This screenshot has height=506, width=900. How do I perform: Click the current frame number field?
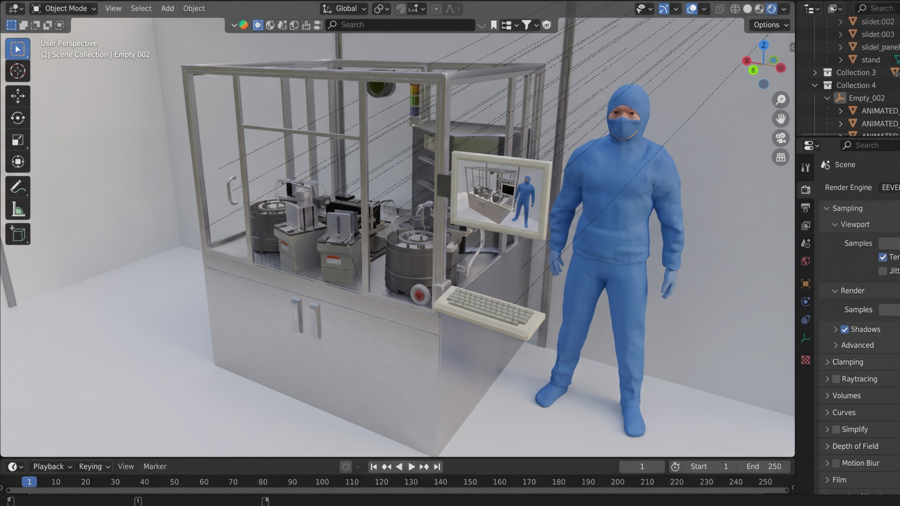tap(642, 466)
